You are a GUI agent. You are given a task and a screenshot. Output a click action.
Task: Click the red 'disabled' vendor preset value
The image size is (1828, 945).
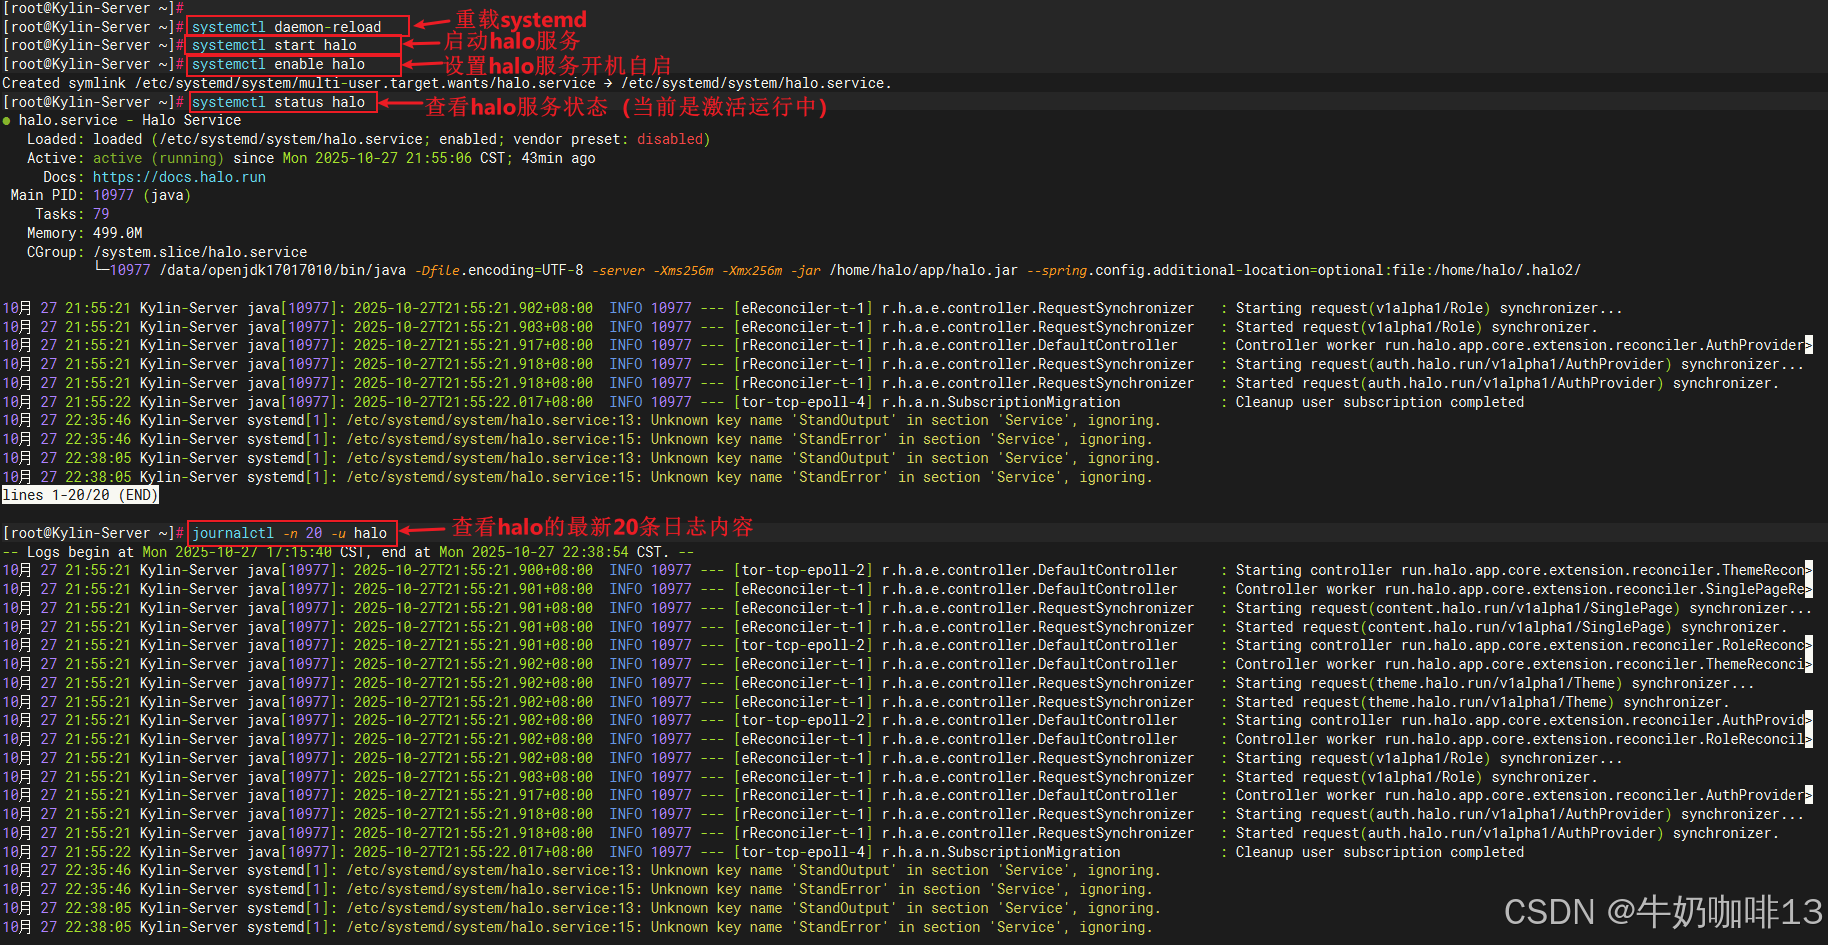coord(670,139)
